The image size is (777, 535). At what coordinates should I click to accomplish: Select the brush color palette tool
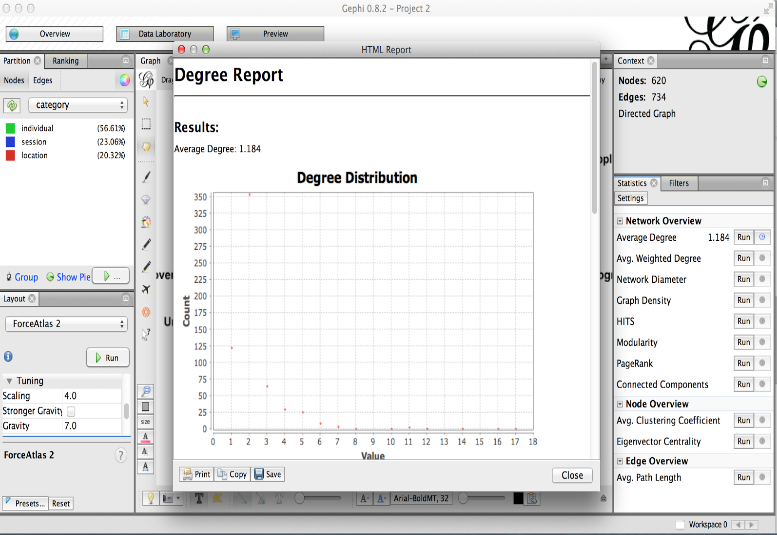[x=146, y=222]
